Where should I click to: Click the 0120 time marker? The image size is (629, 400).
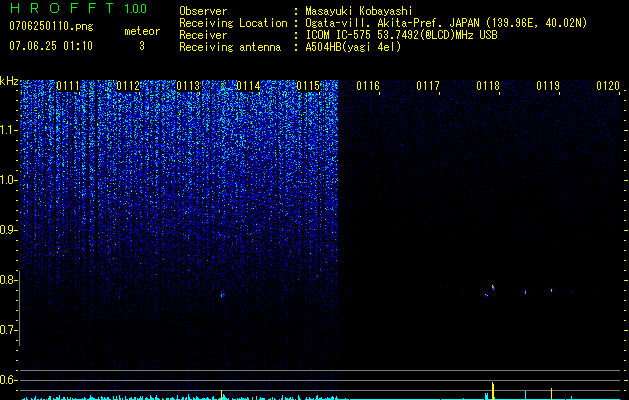click(x=608, y=86)
